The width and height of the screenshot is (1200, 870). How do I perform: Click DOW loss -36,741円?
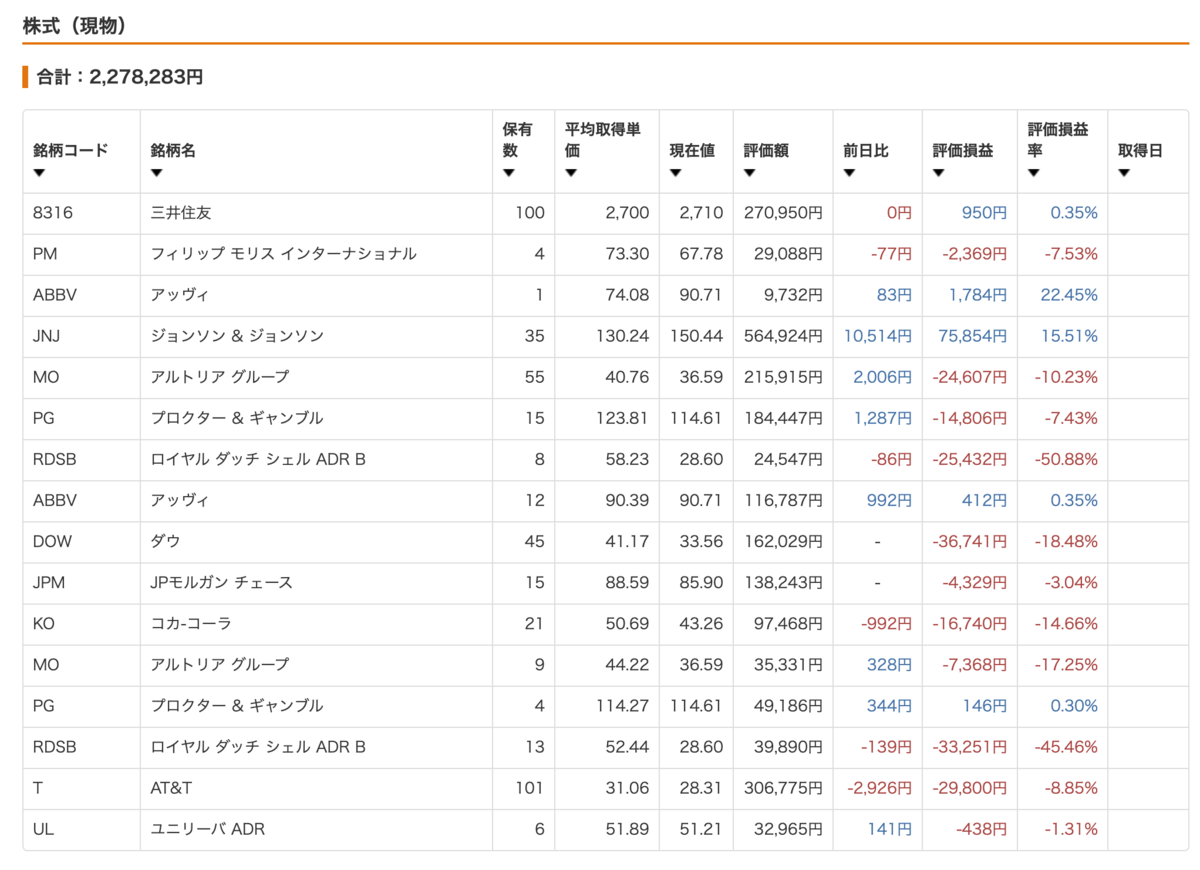coord(970,541)
